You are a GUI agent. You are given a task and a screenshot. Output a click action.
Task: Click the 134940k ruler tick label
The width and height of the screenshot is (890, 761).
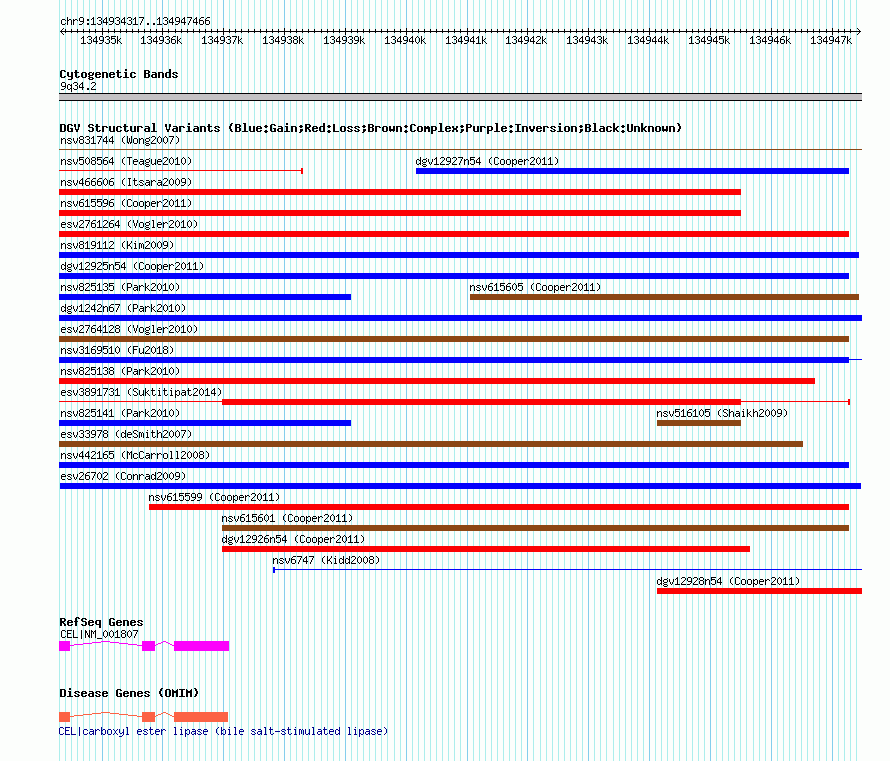point(405,40)
